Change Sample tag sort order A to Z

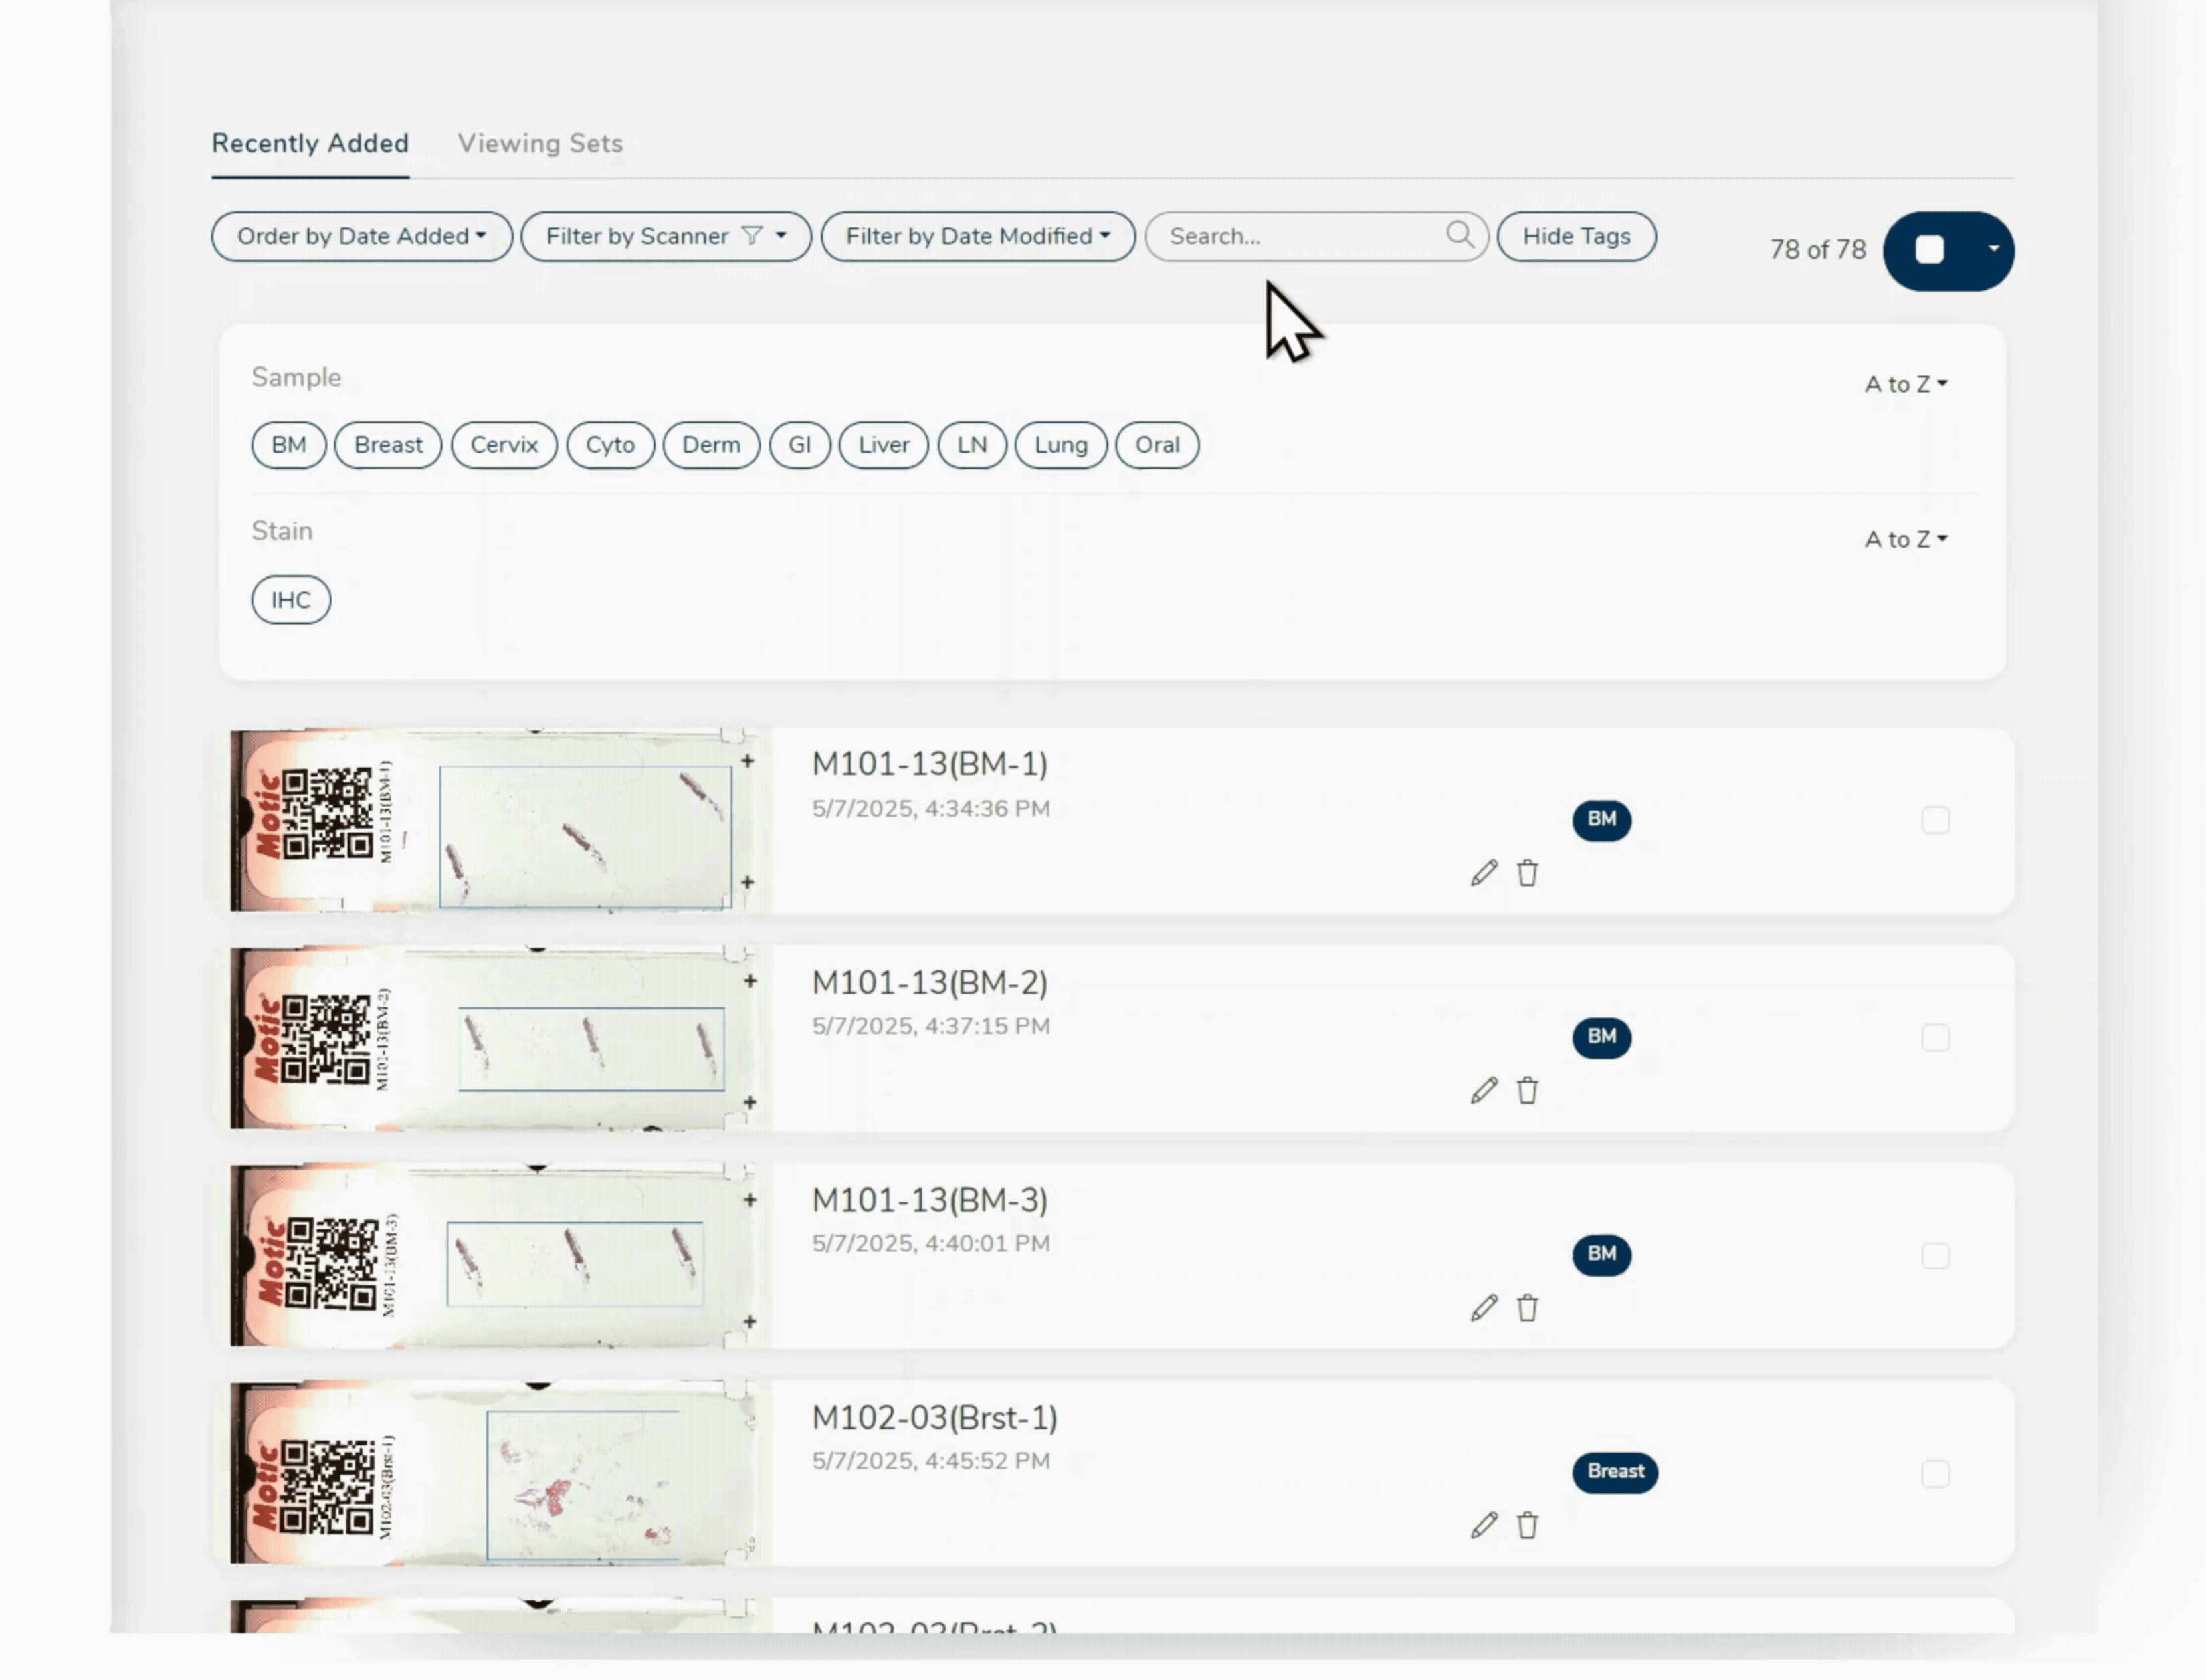(x=1906, y=384)
